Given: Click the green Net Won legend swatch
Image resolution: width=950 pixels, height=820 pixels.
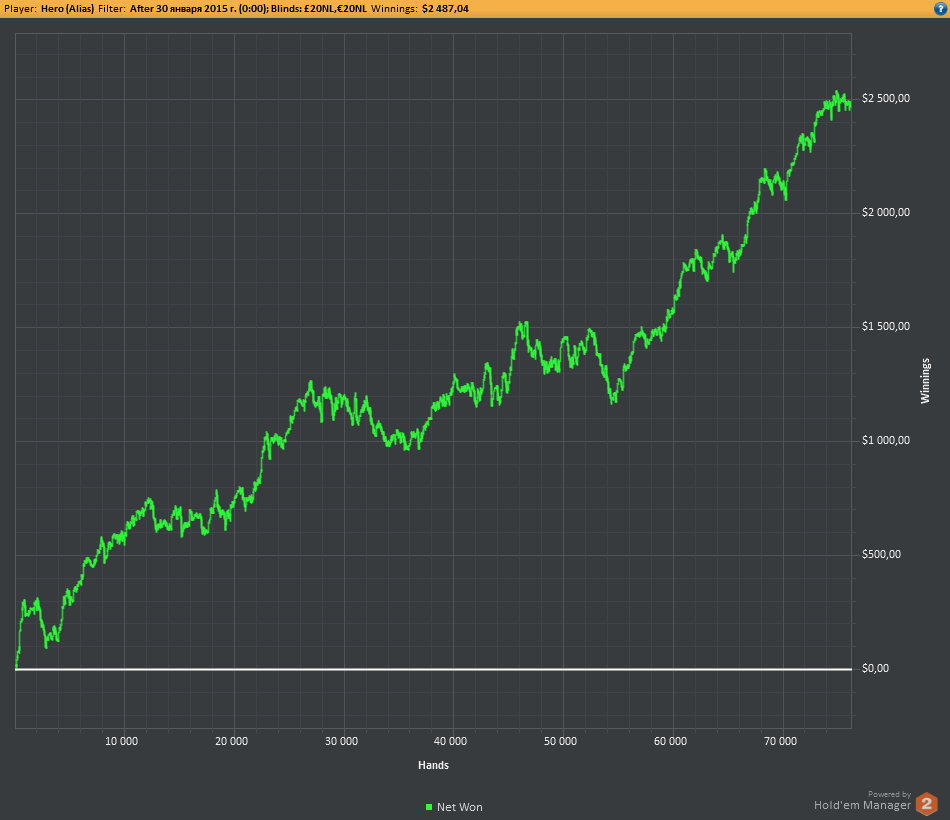Looking at the screenshot, I should coord(429,807).
